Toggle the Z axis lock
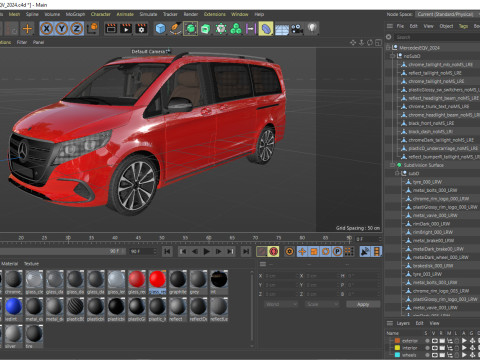 coord(77,29)
